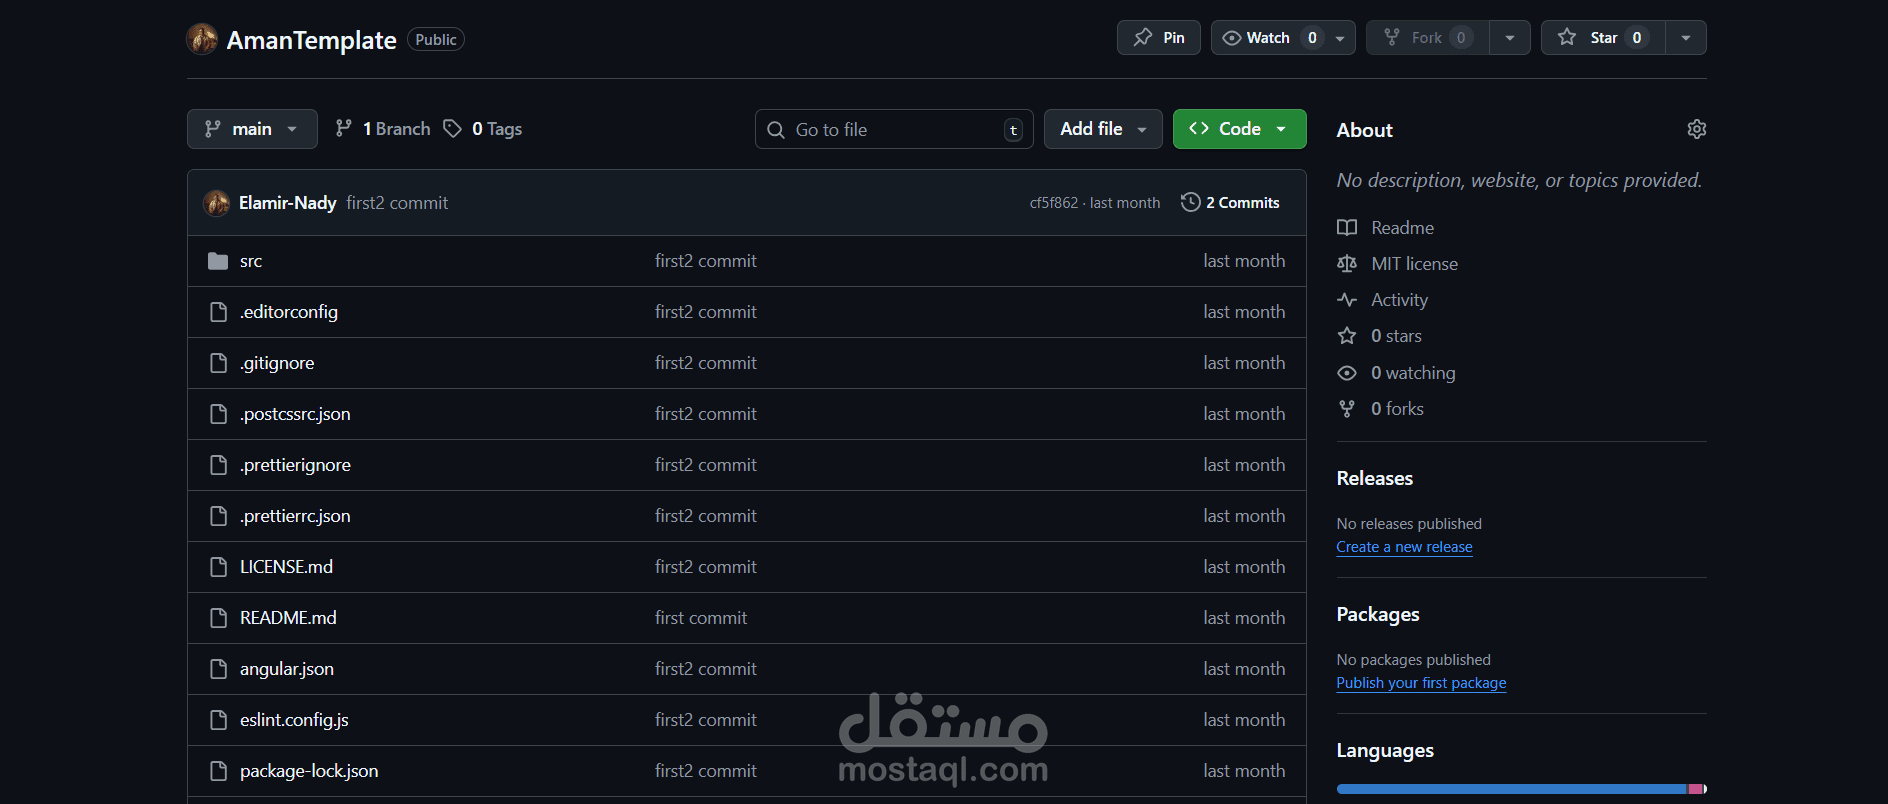Viewport: 1888px width, 804px height.
Task: View the 1 Branch link
Action: point(383,129)
